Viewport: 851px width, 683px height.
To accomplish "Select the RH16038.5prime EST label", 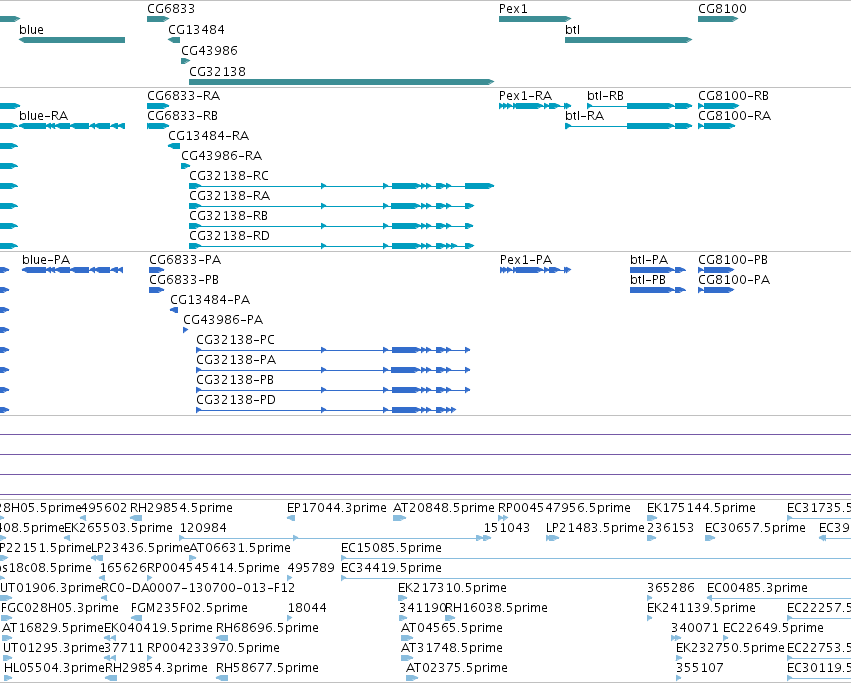I will (497, 608).
